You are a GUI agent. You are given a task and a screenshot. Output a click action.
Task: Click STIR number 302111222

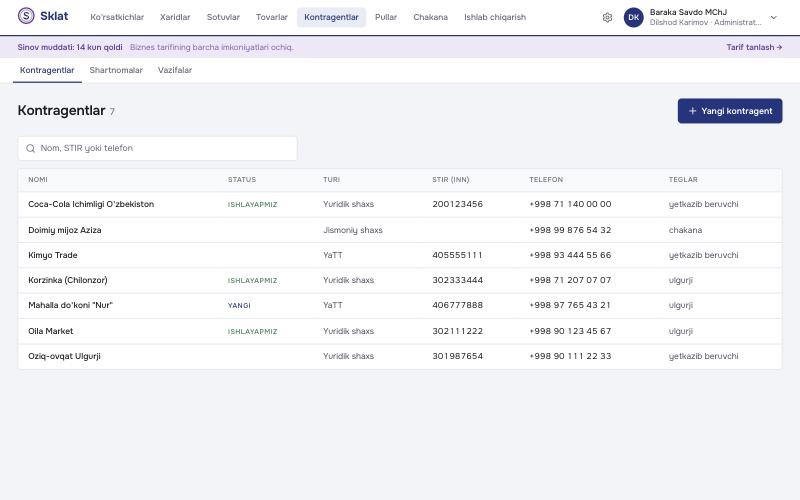[x=457, y=331]
